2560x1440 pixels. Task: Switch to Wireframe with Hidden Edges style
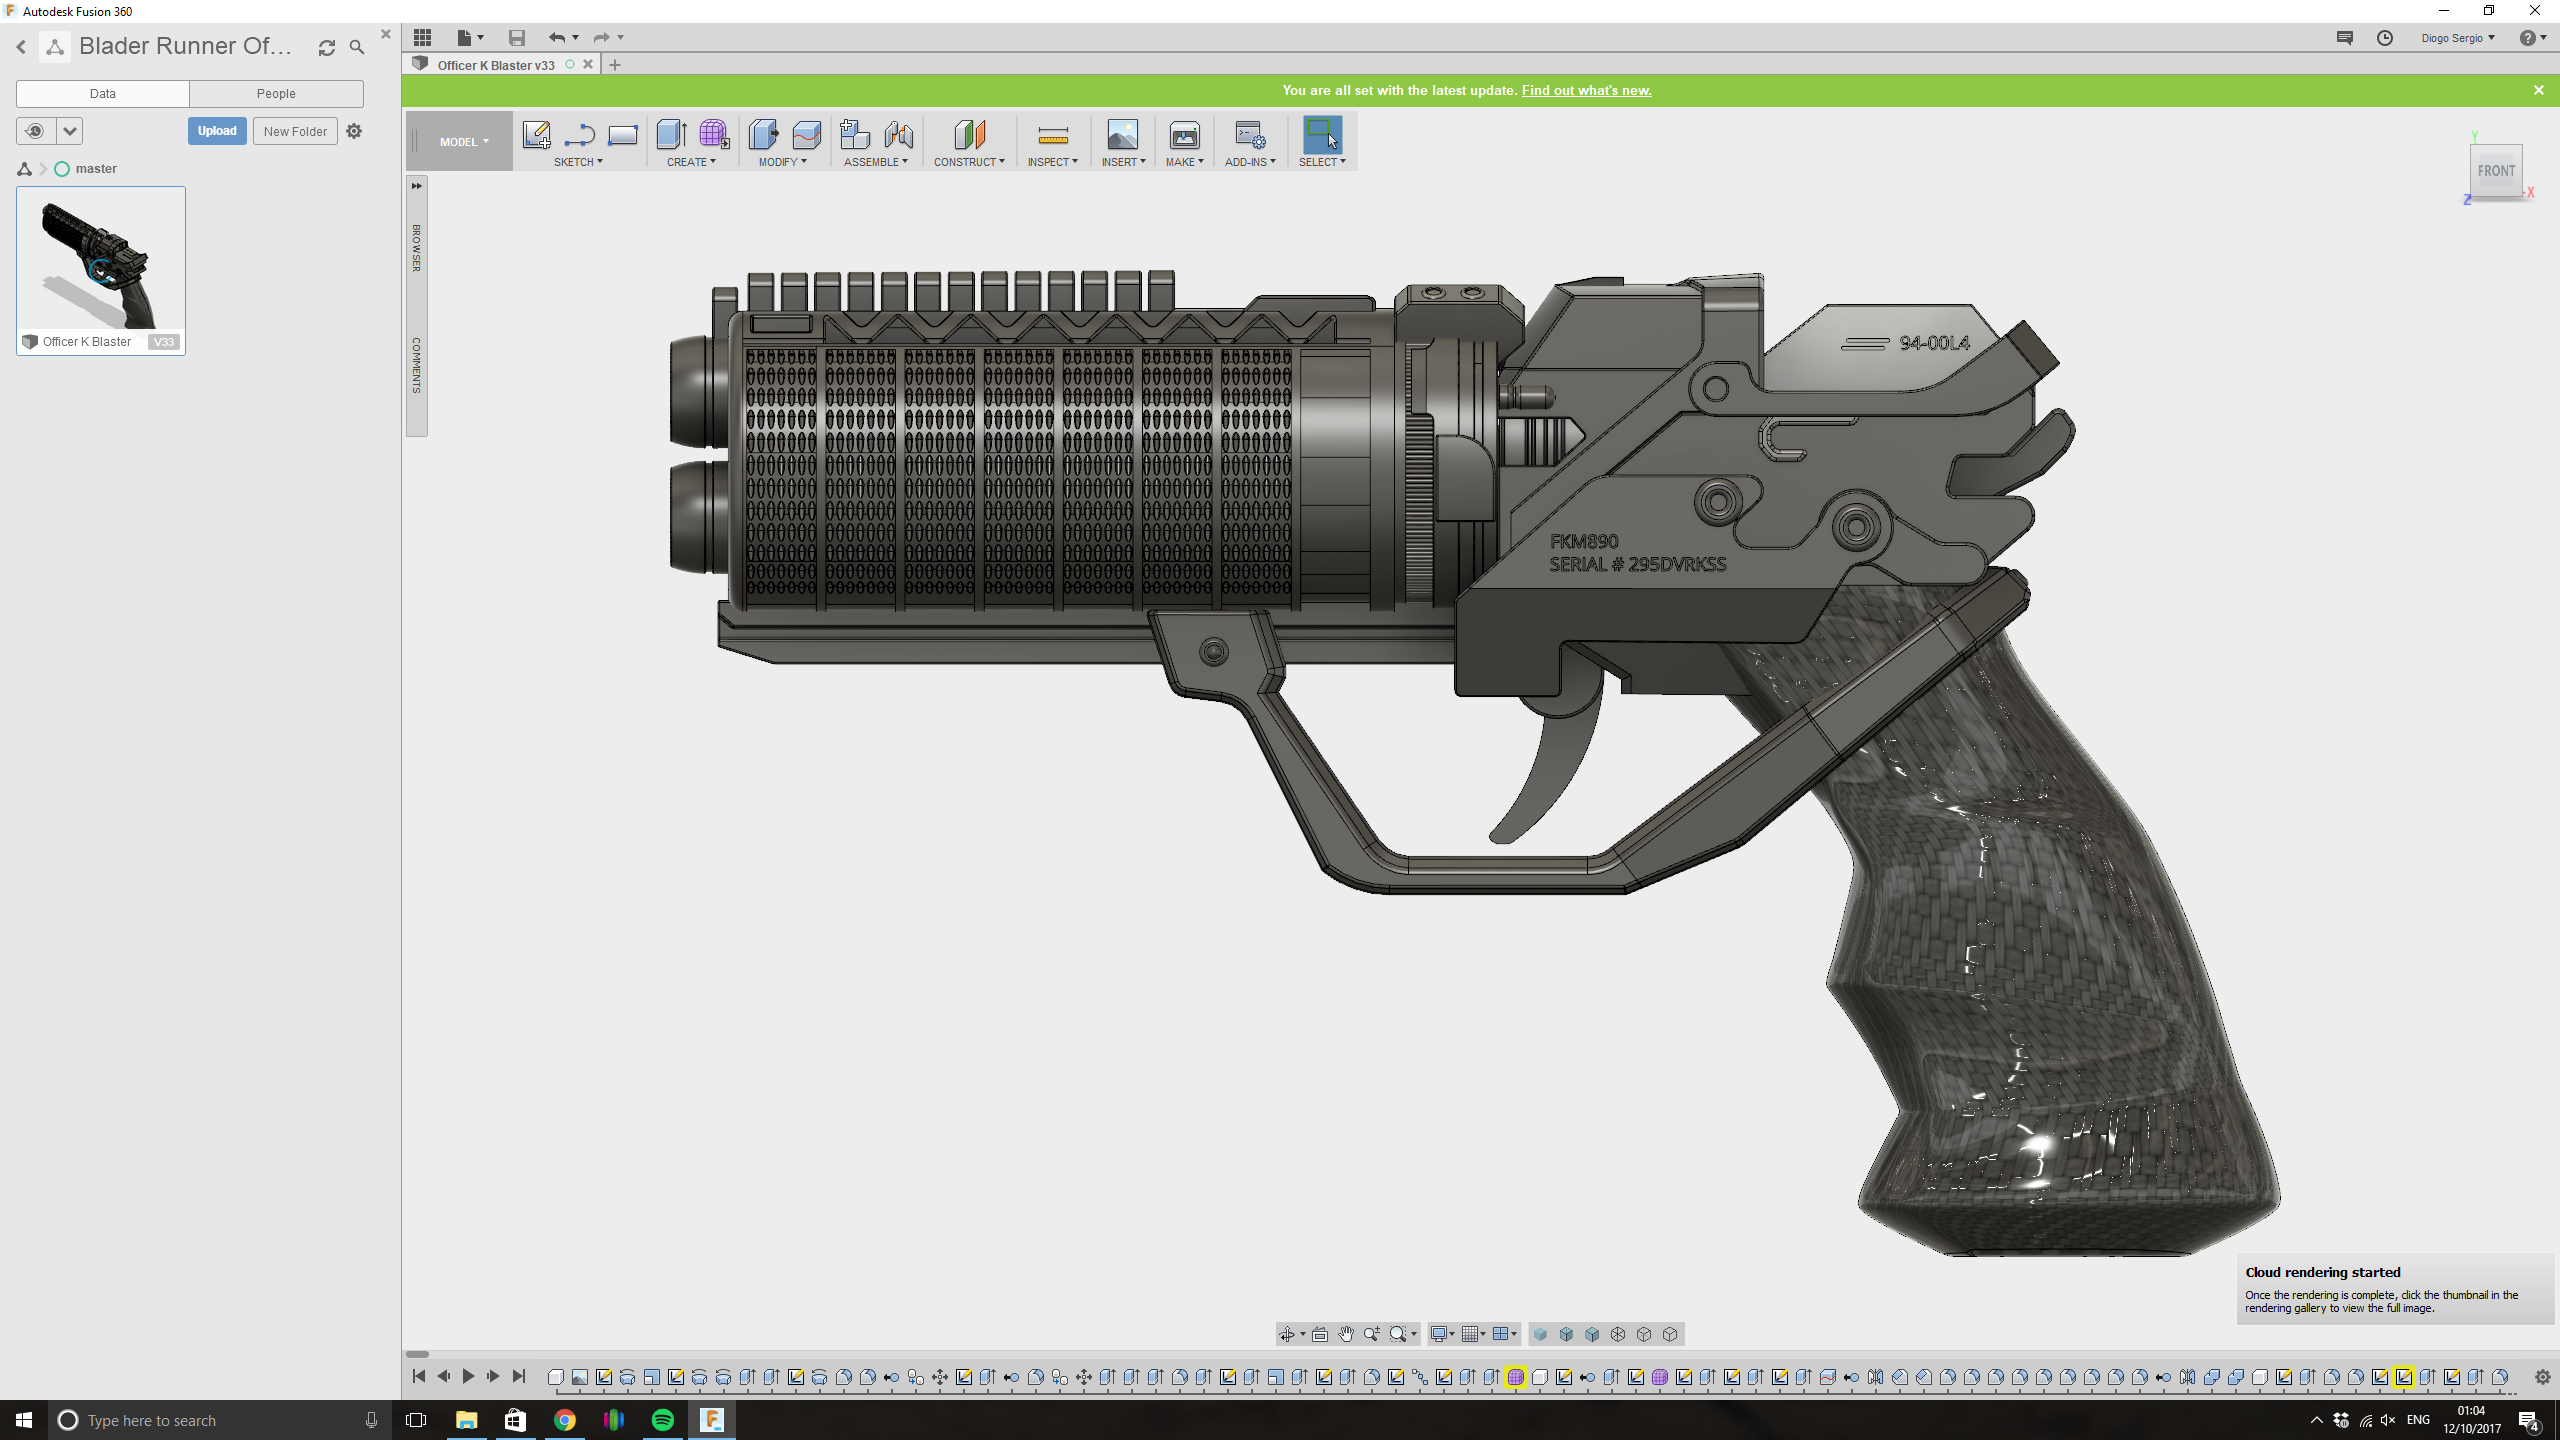click(x=1644, y=1334)
